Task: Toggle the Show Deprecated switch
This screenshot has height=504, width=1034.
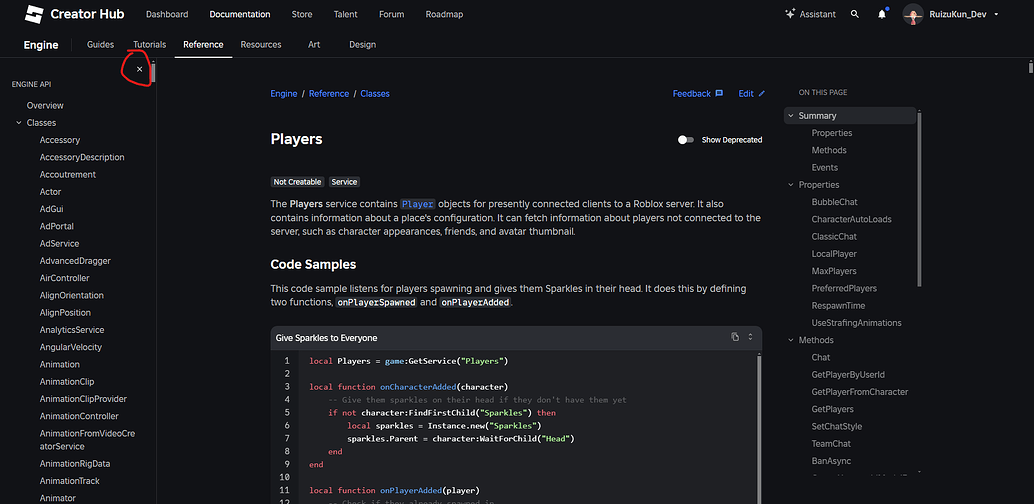Action: pyautogui.click(x=685, y=140)
